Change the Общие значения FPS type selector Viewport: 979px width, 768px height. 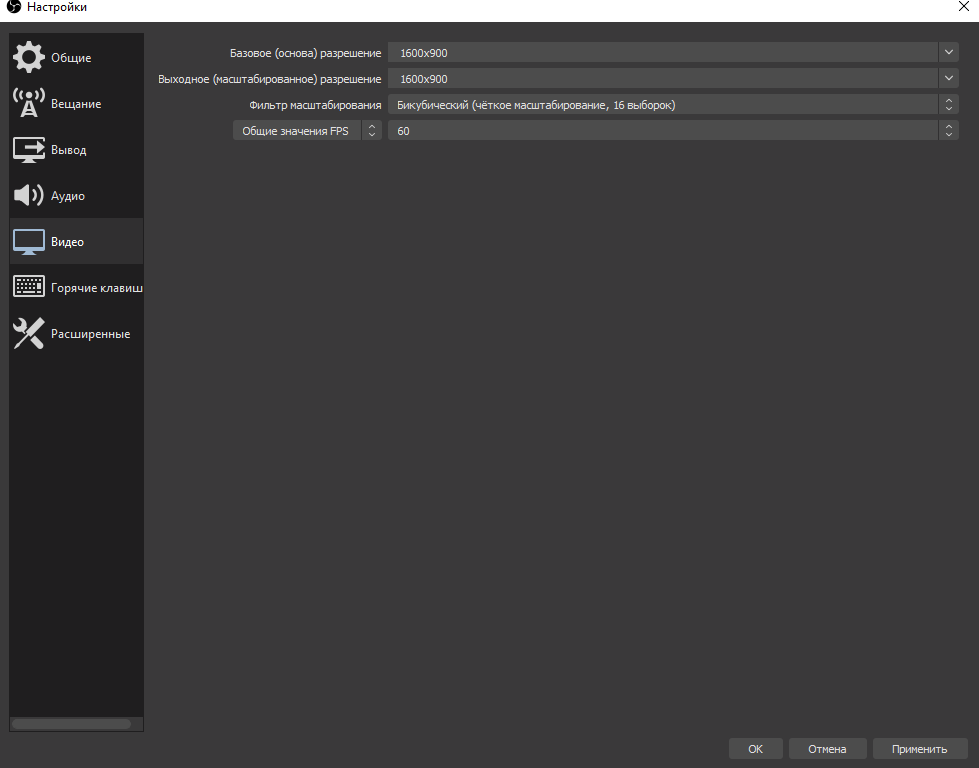(371, 130)
